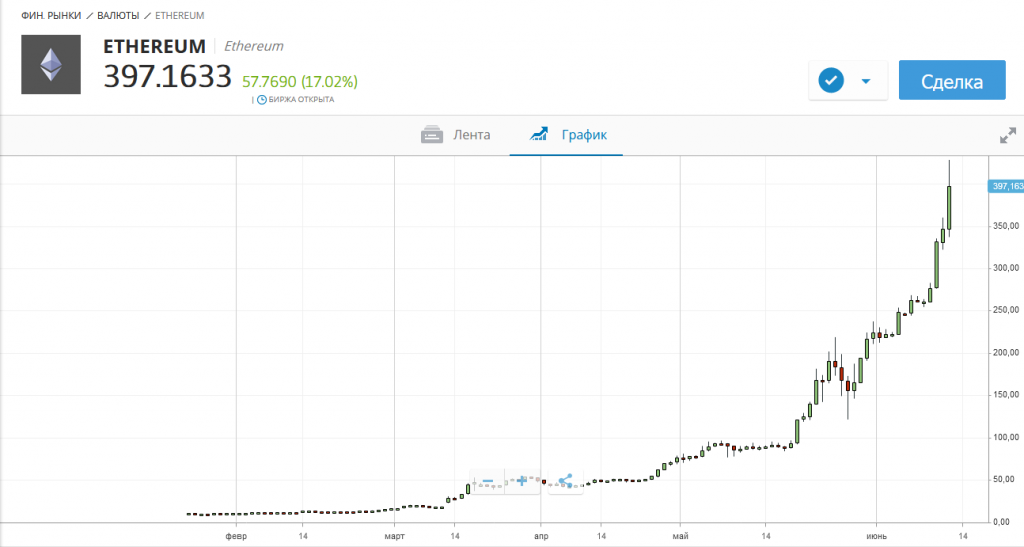Click the market open clock icon
This screenshot has width=1024, height=547.
(262, 100)
